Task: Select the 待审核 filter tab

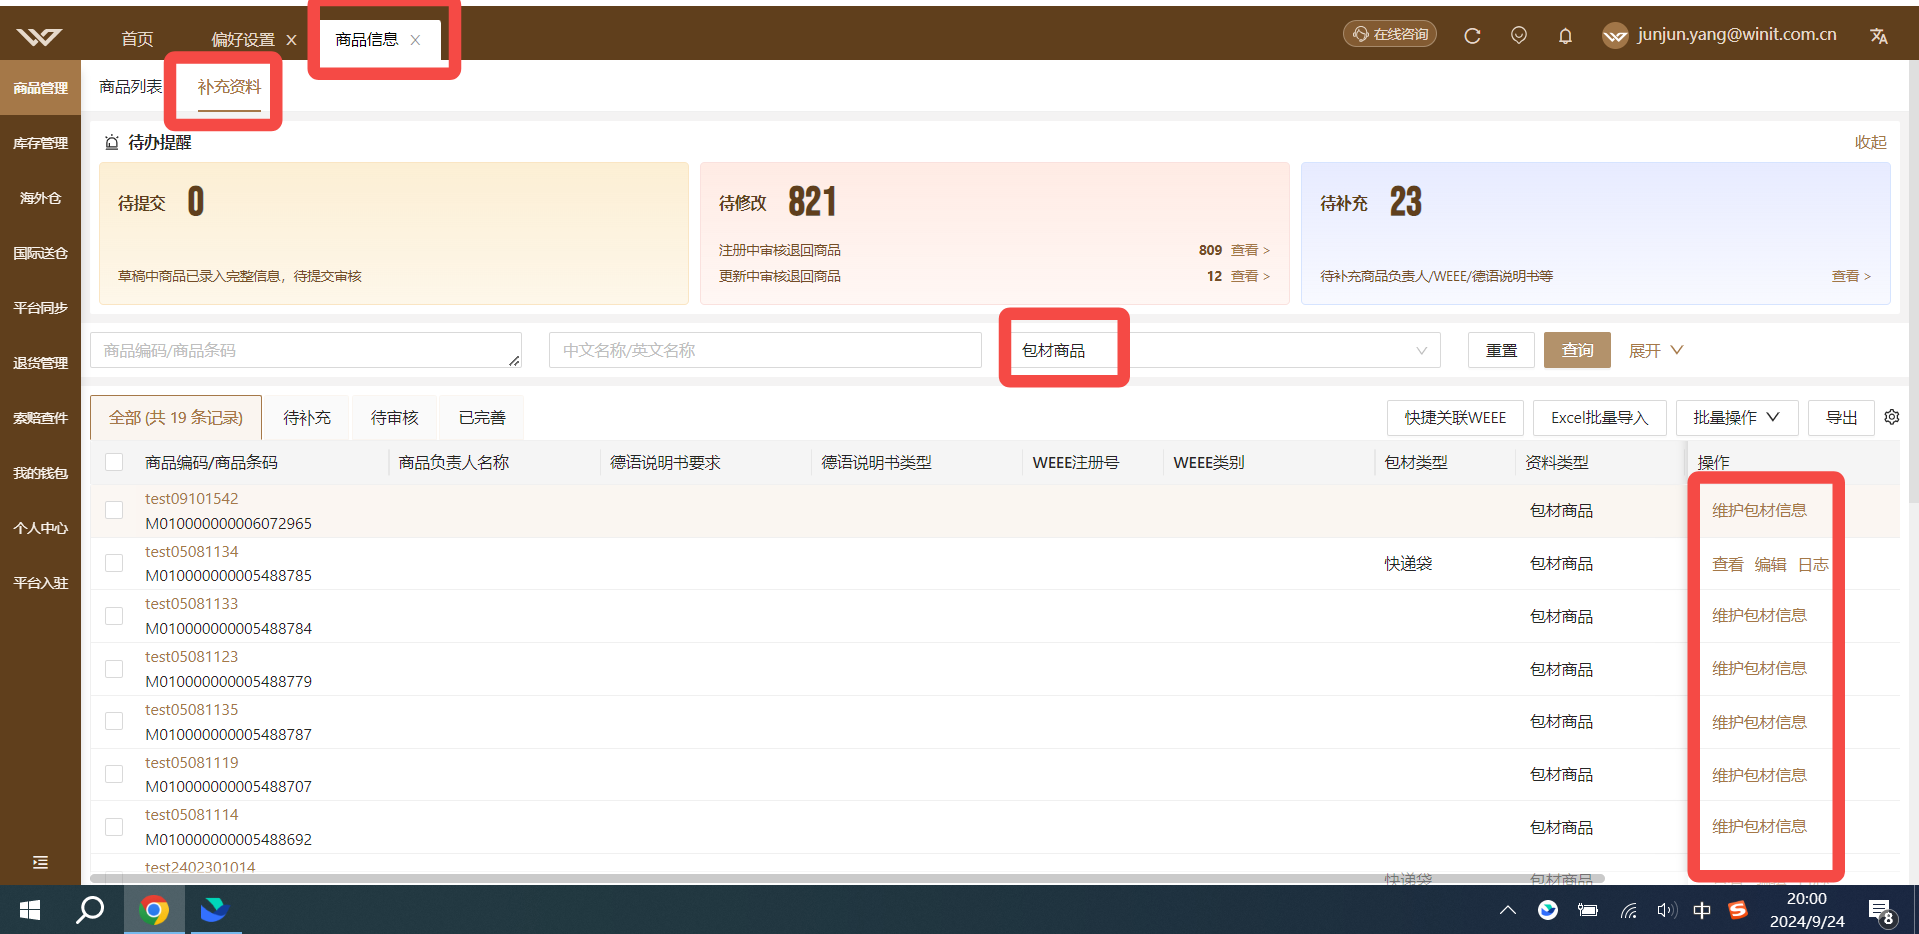Action: pyautogui.click(x=395, y=417)
